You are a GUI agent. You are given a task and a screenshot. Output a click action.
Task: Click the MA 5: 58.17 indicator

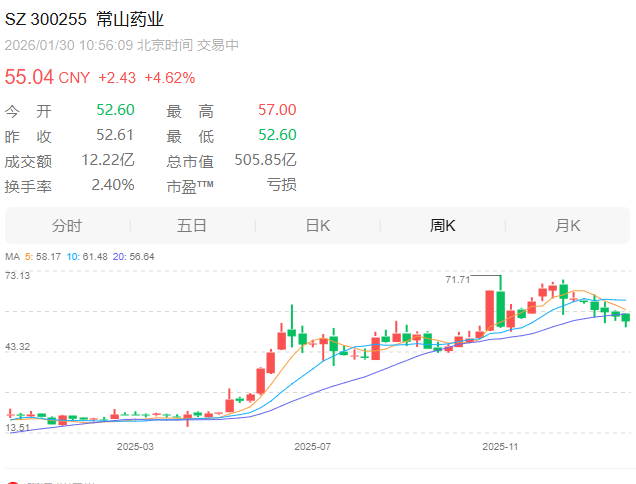pos(43,257)
